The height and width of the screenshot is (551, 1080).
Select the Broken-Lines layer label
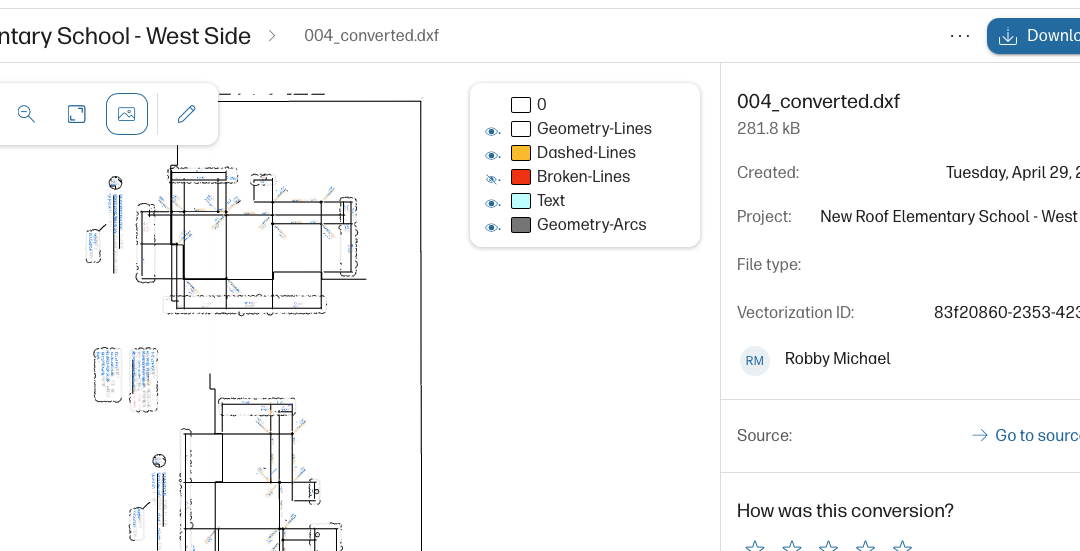pos(583,177)
